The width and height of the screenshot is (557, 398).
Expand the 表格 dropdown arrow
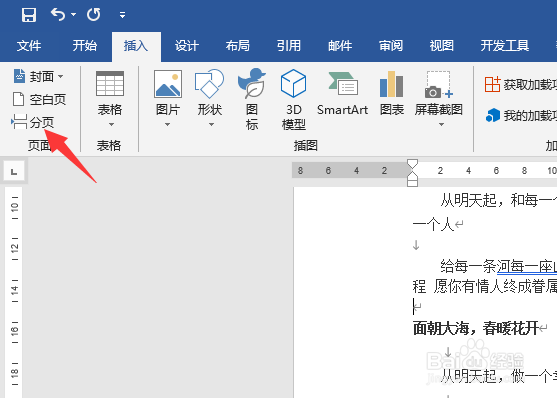pyautogui.click(x=111, y=124)
